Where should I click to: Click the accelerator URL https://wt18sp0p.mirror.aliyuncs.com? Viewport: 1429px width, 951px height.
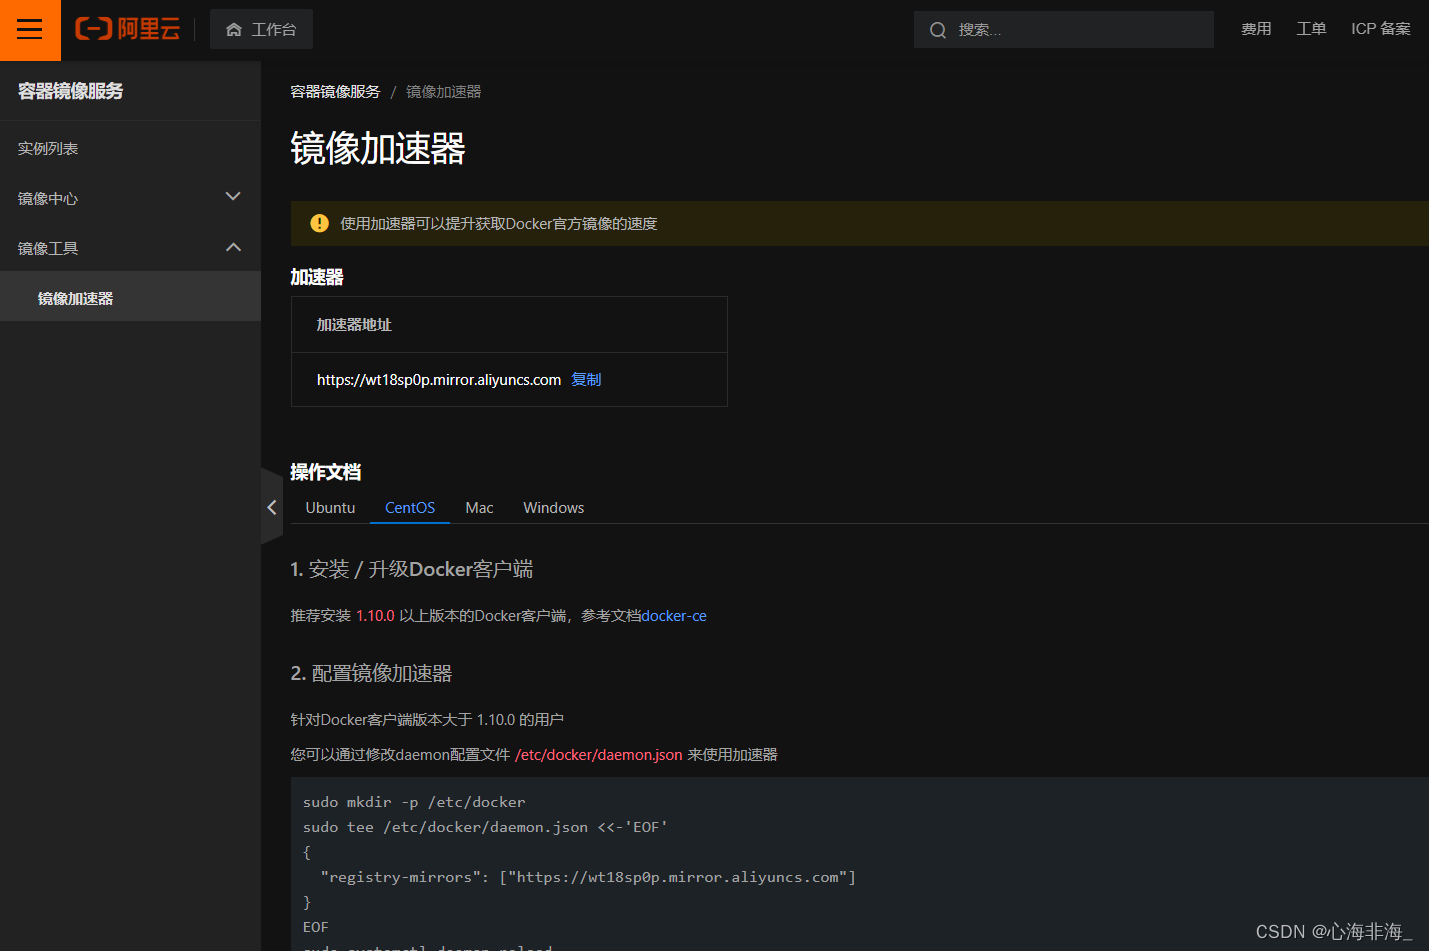point(439,380)
